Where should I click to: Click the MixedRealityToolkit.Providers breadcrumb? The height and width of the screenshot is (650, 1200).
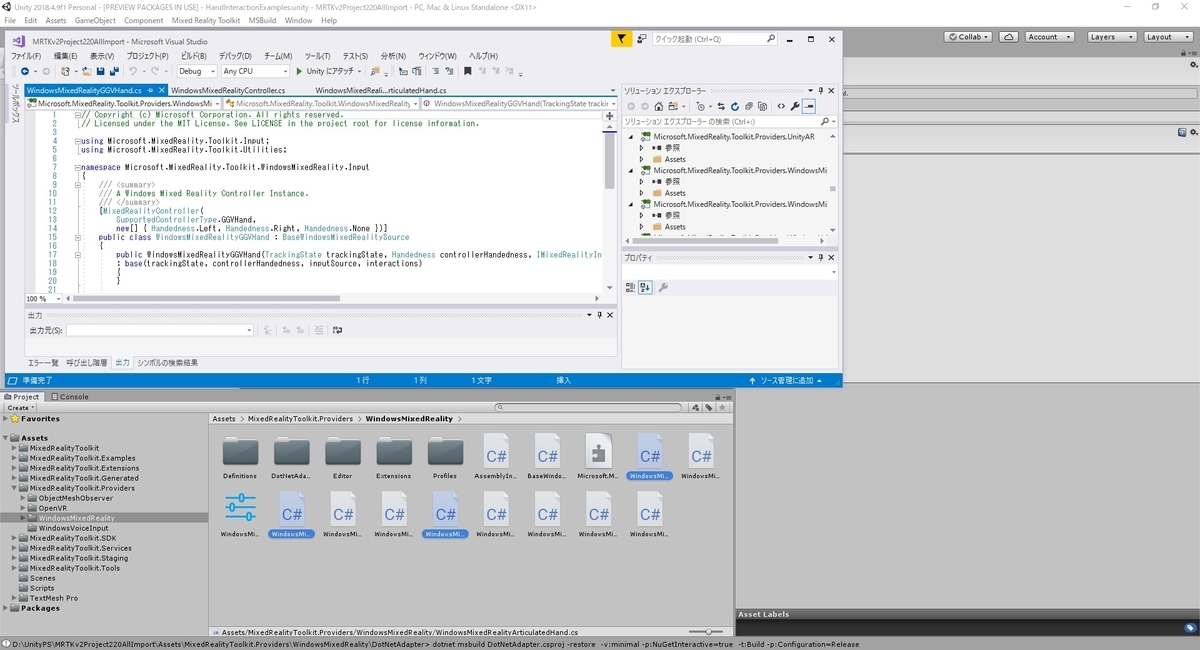pos(300,419)
